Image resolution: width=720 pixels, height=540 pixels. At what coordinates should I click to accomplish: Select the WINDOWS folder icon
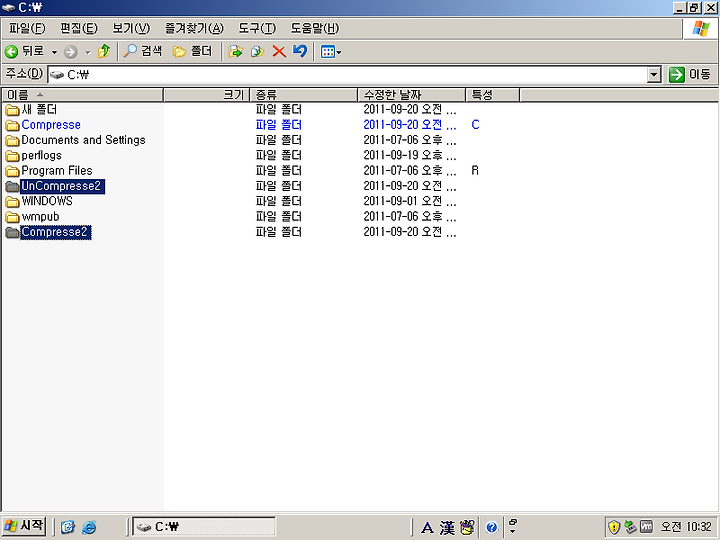coord(12,202)
